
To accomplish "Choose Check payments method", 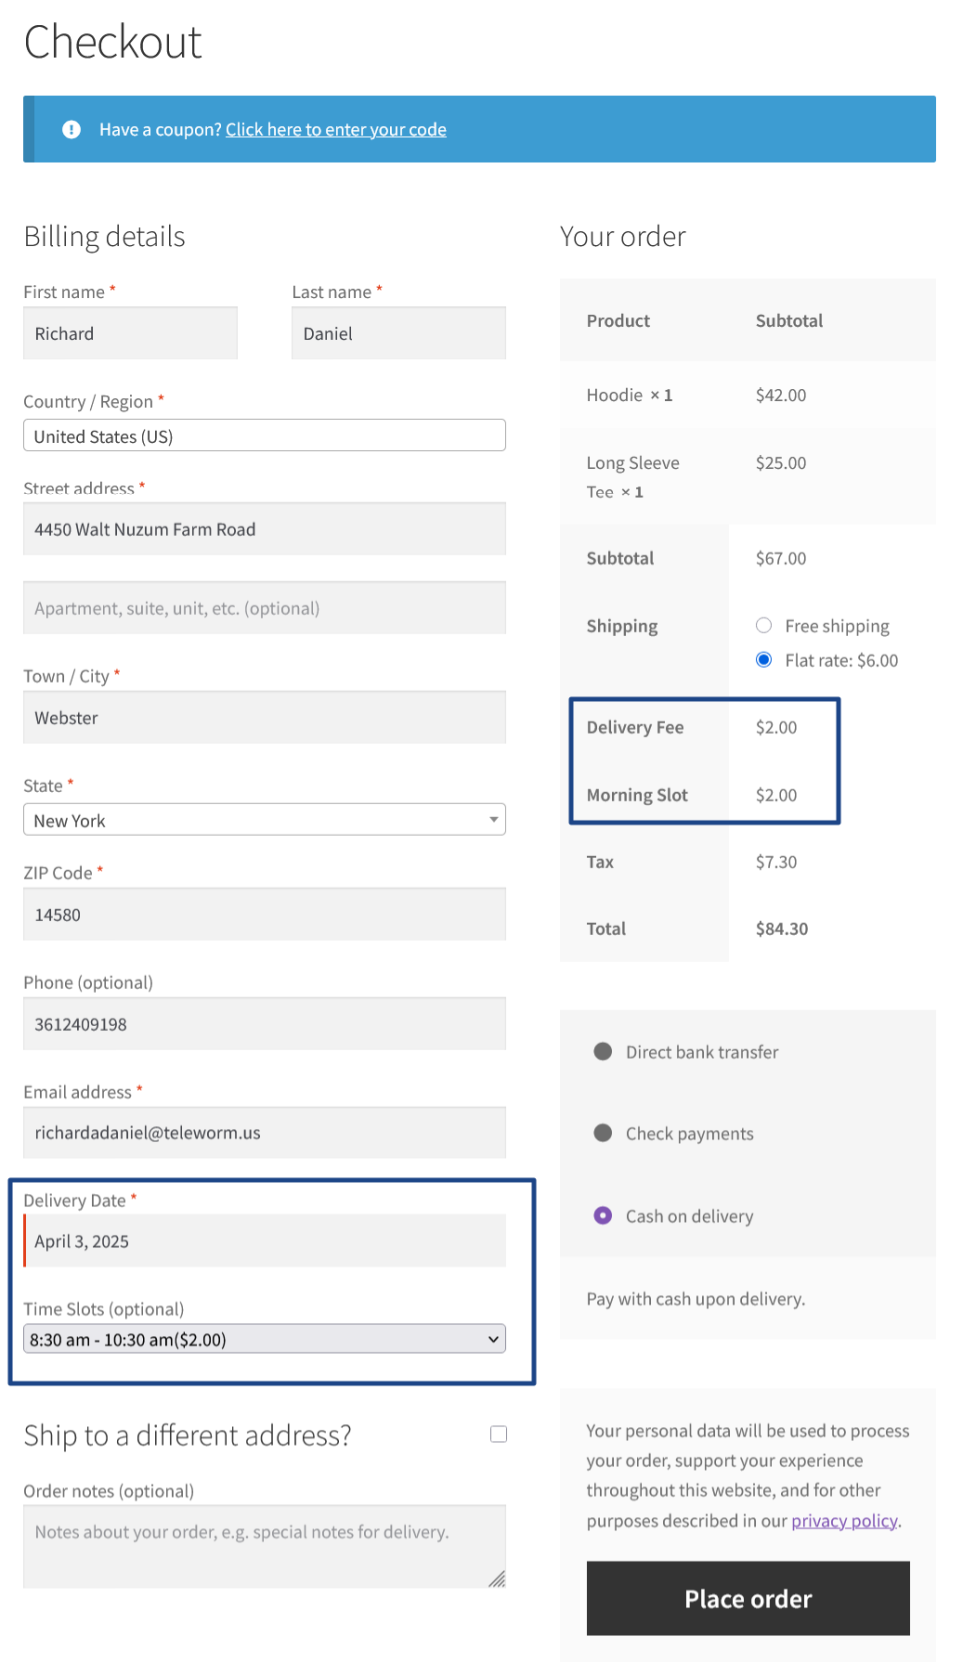I will pos(603,1133).
